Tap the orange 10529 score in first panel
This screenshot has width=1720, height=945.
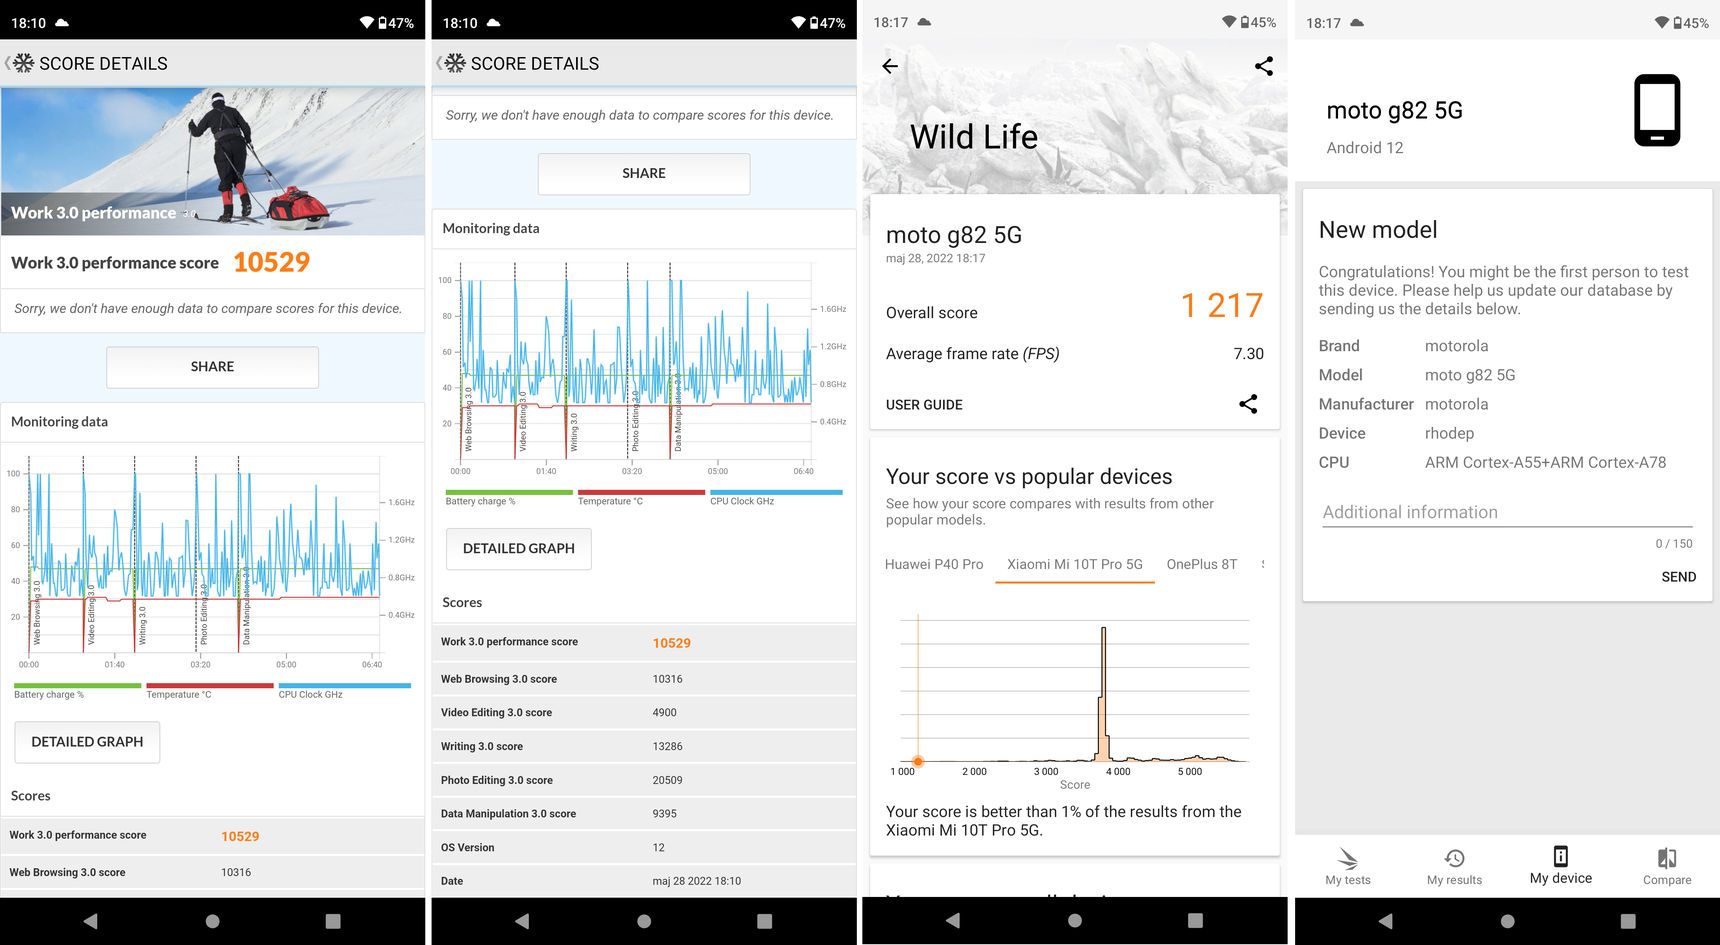tap(271, 262)
